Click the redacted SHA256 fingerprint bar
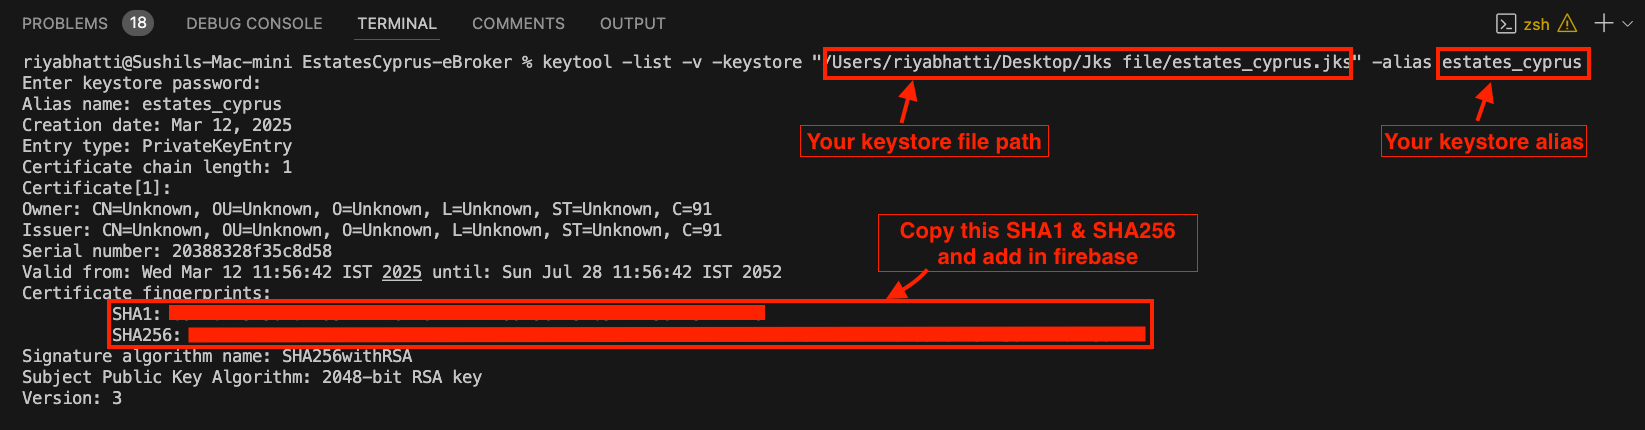Image resolution: width=1645 pixels, height=430 pixels. 666,334
